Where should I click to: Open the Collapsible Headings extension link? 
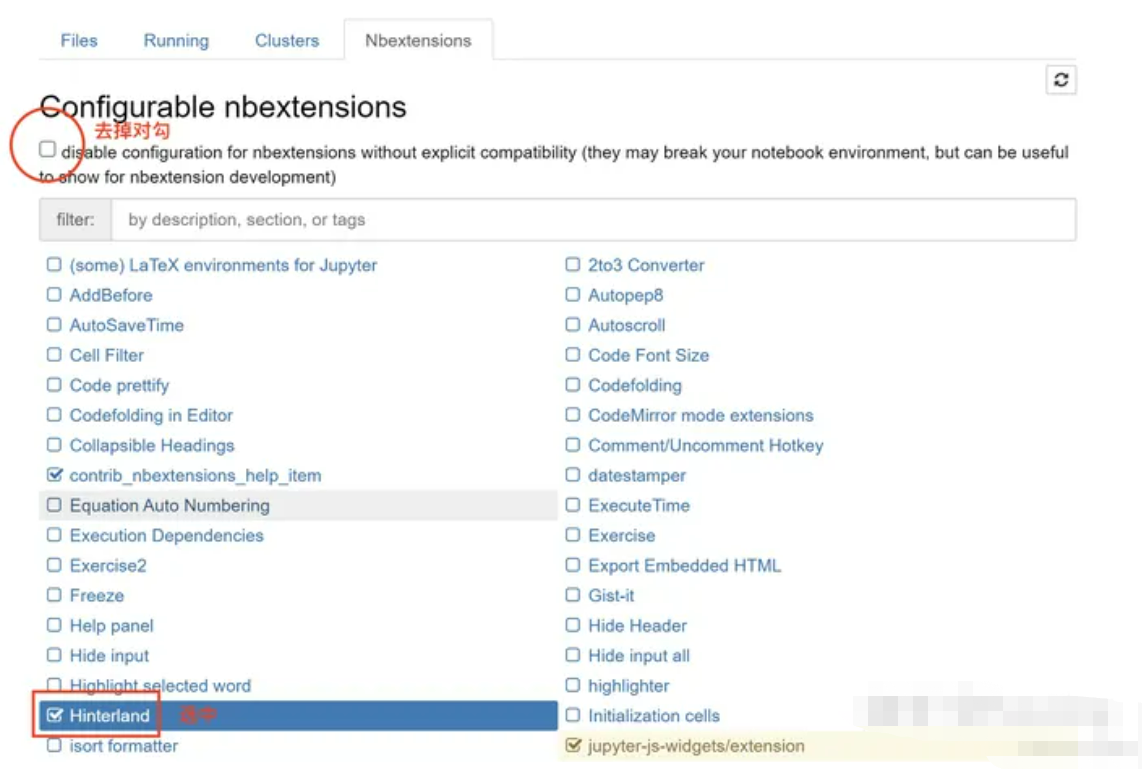pyautogui.click(x=152, y=446)
